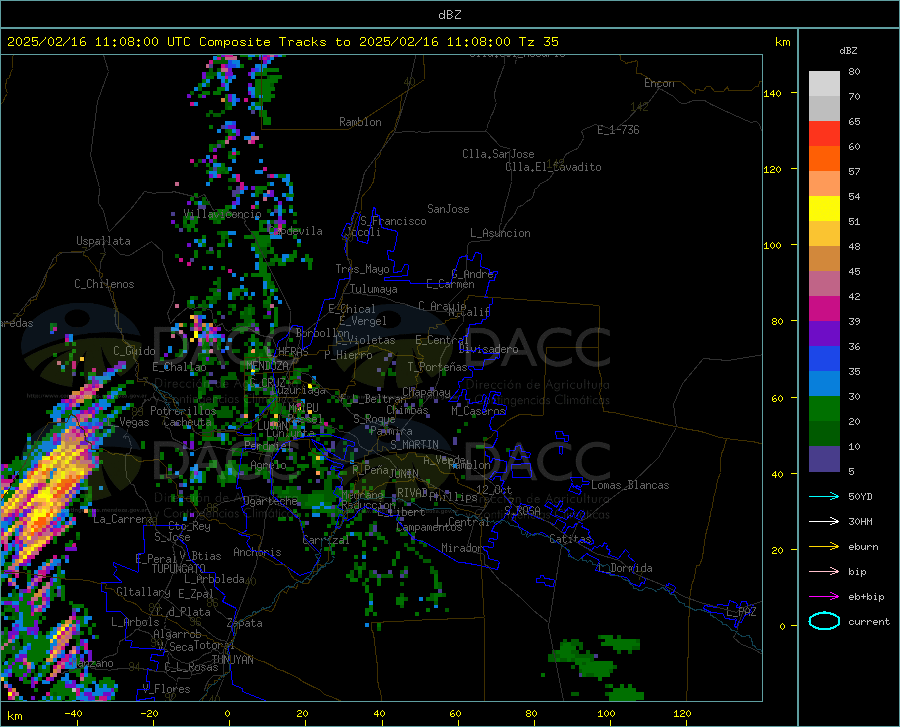This screenshot has height=727, width=900.
Task: Click the 'dBZ' title in top bar
Action: [x=449, y=15]
